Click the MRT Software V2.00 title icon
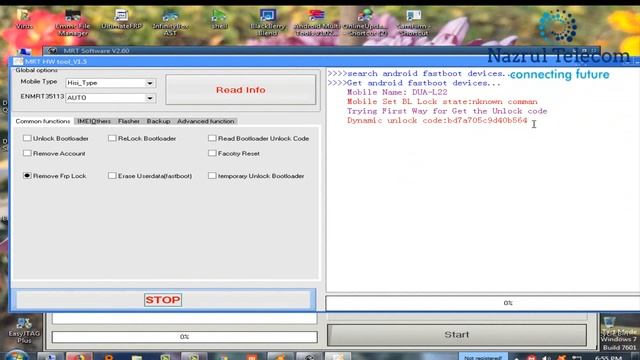The image size is (640, 360). pos(52,51)
